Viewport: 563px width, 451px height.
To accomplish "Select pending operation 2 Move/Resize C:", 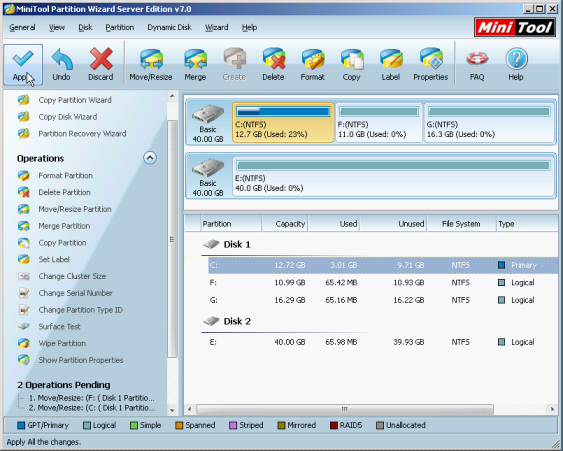I will tap(92, 408).
